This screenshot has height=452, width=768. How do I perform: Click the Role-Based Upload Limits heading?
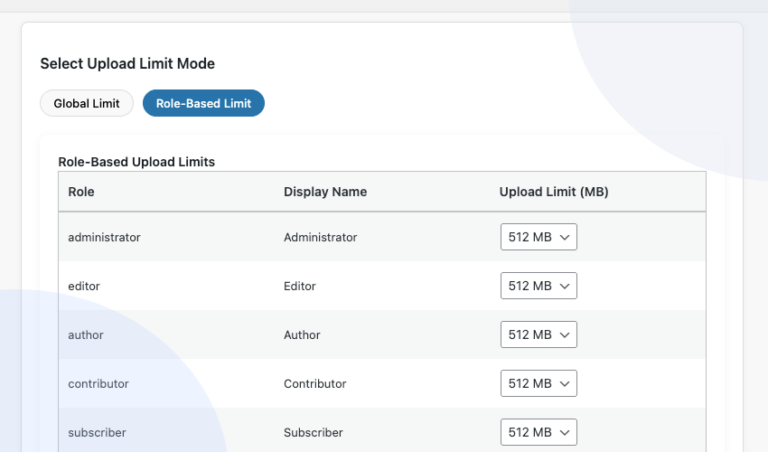coord(137,162)
